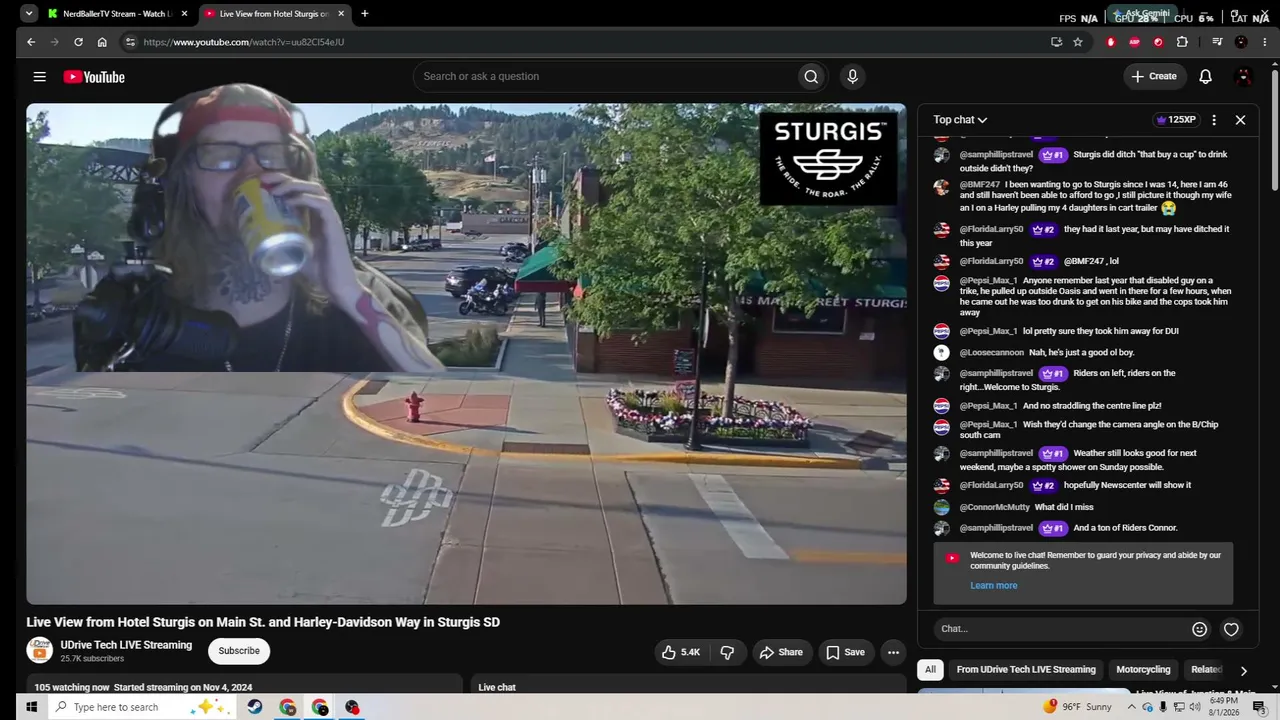The image size is (1280, 720).
Task: Open YouTube notifications bell
Action: [1205, 77]
